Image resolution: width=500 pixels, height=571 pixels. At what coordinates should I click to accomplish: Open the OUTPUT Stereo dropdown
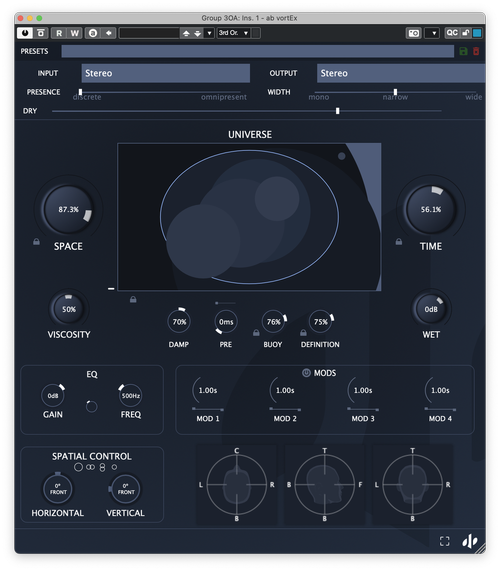[x=401, y=73]
